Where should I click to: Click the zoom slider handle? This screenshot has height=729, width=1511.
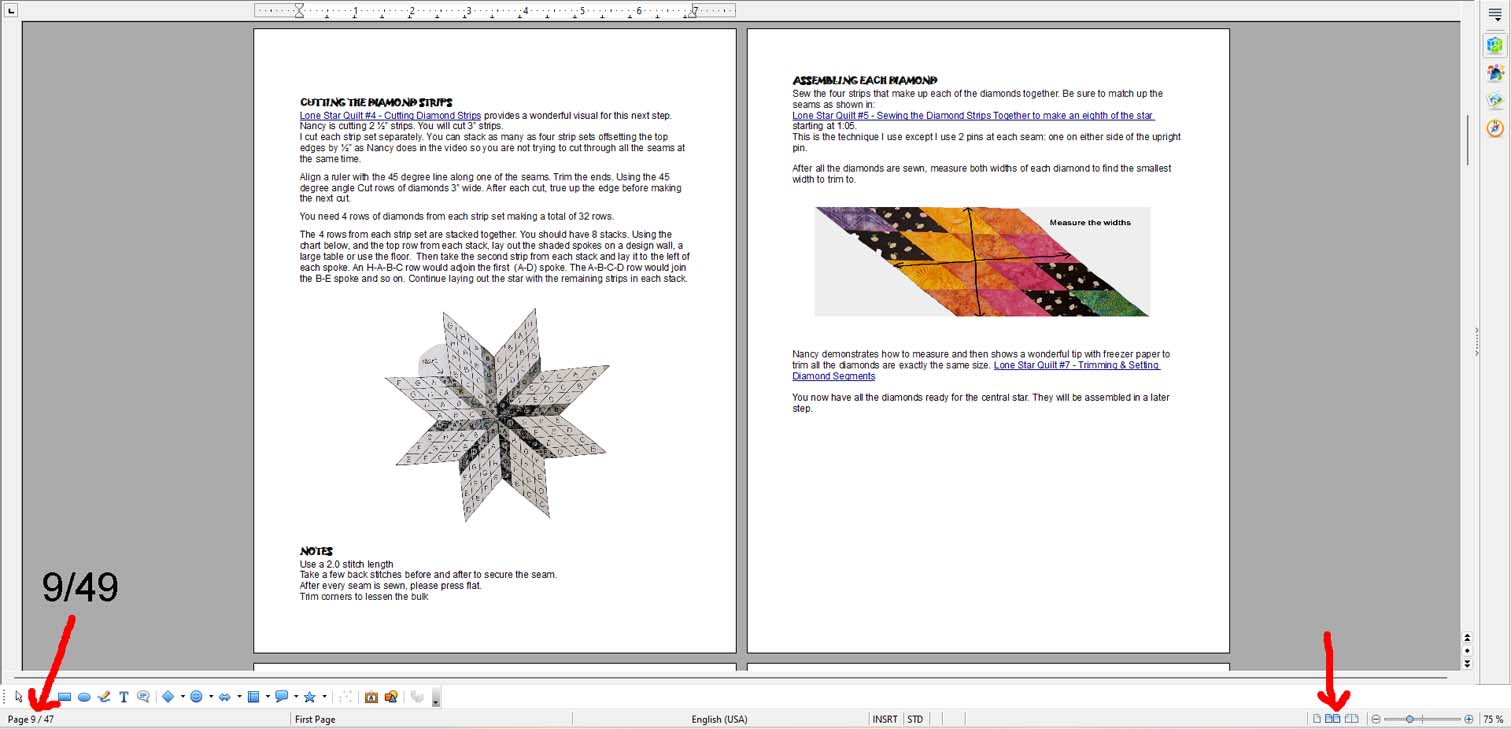tap(1409, 719)
